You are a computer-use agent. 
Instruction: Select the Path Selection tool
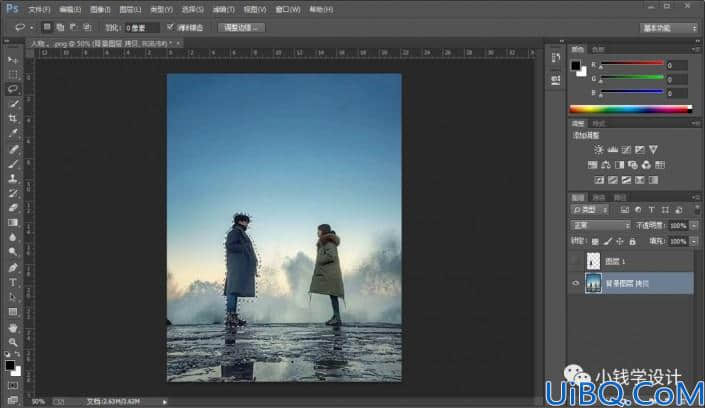pos(13,297)
